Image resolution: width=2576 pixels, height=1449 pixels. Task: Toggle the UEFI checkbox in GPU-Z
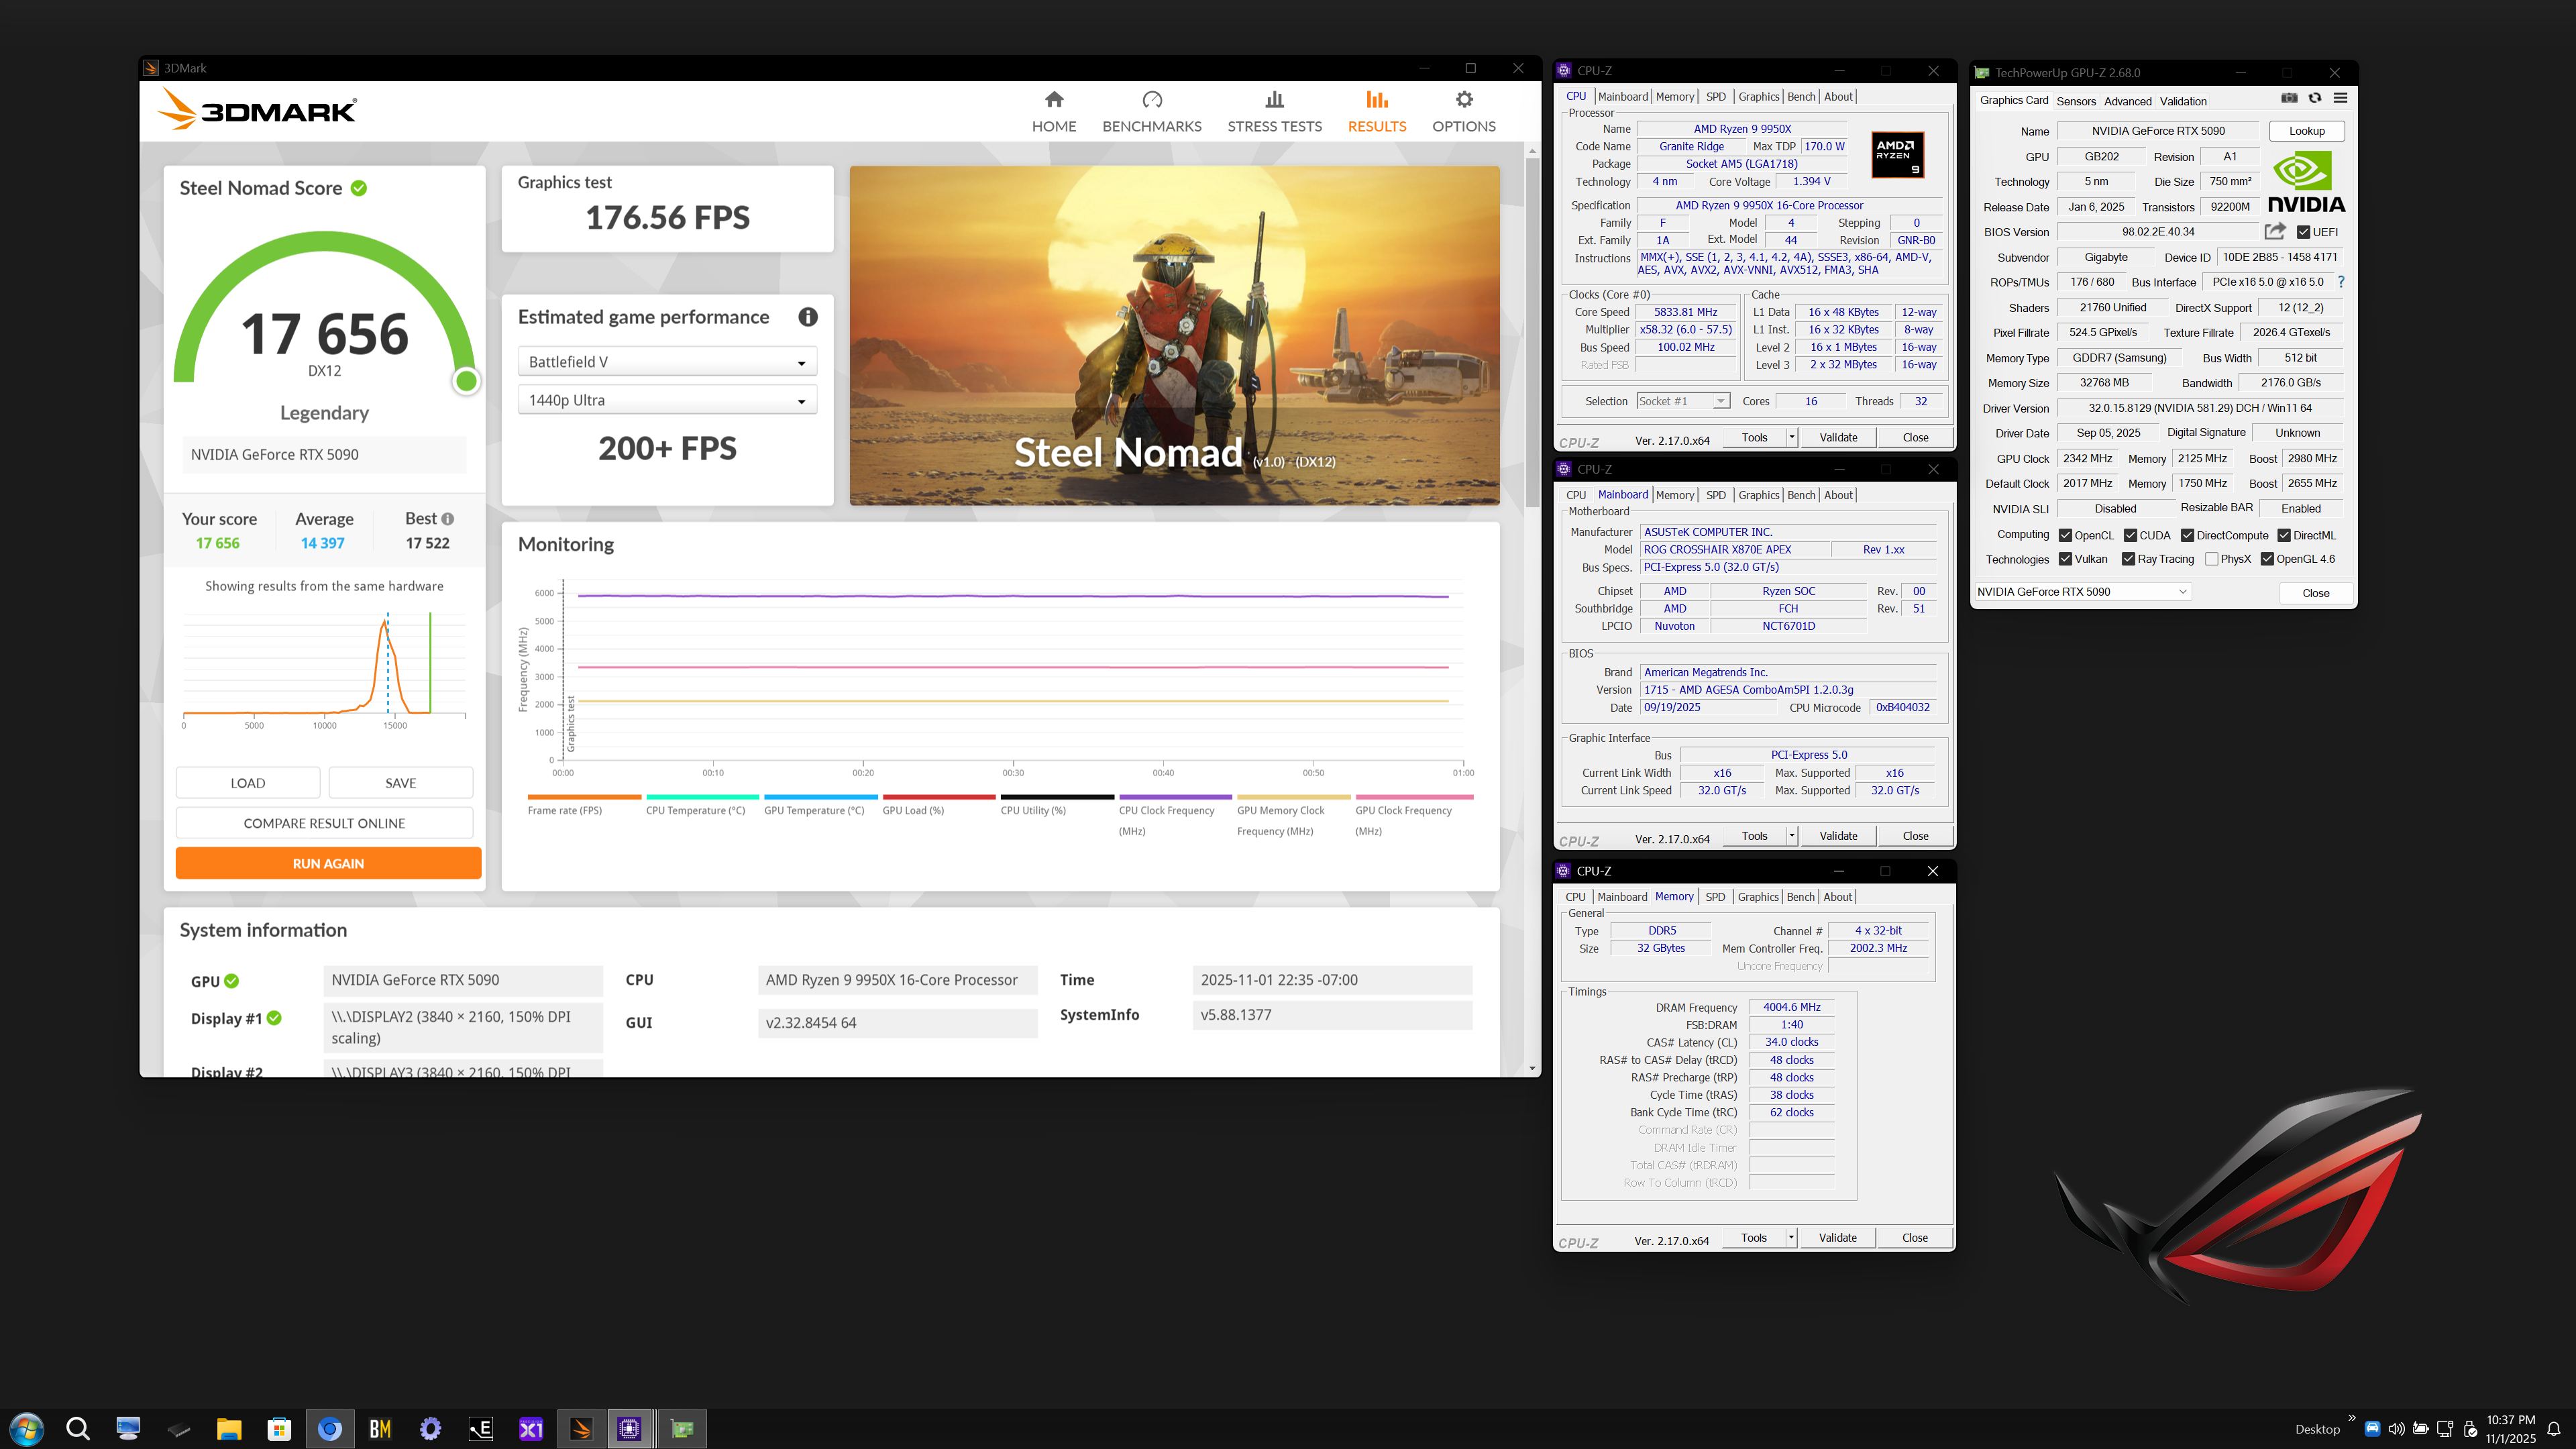coord(2303,232)
